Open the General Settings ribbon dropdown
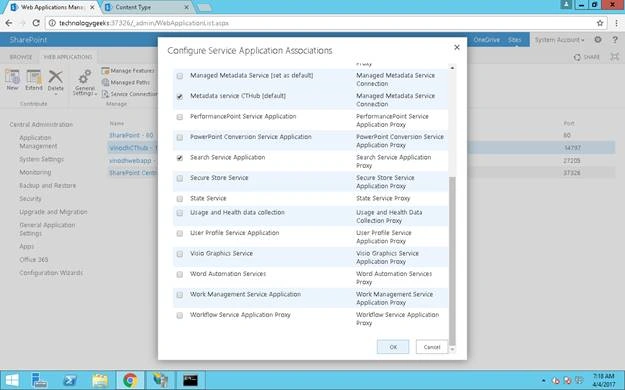The image size is (625, 390). pyautogui.click(x=85, y=83)
